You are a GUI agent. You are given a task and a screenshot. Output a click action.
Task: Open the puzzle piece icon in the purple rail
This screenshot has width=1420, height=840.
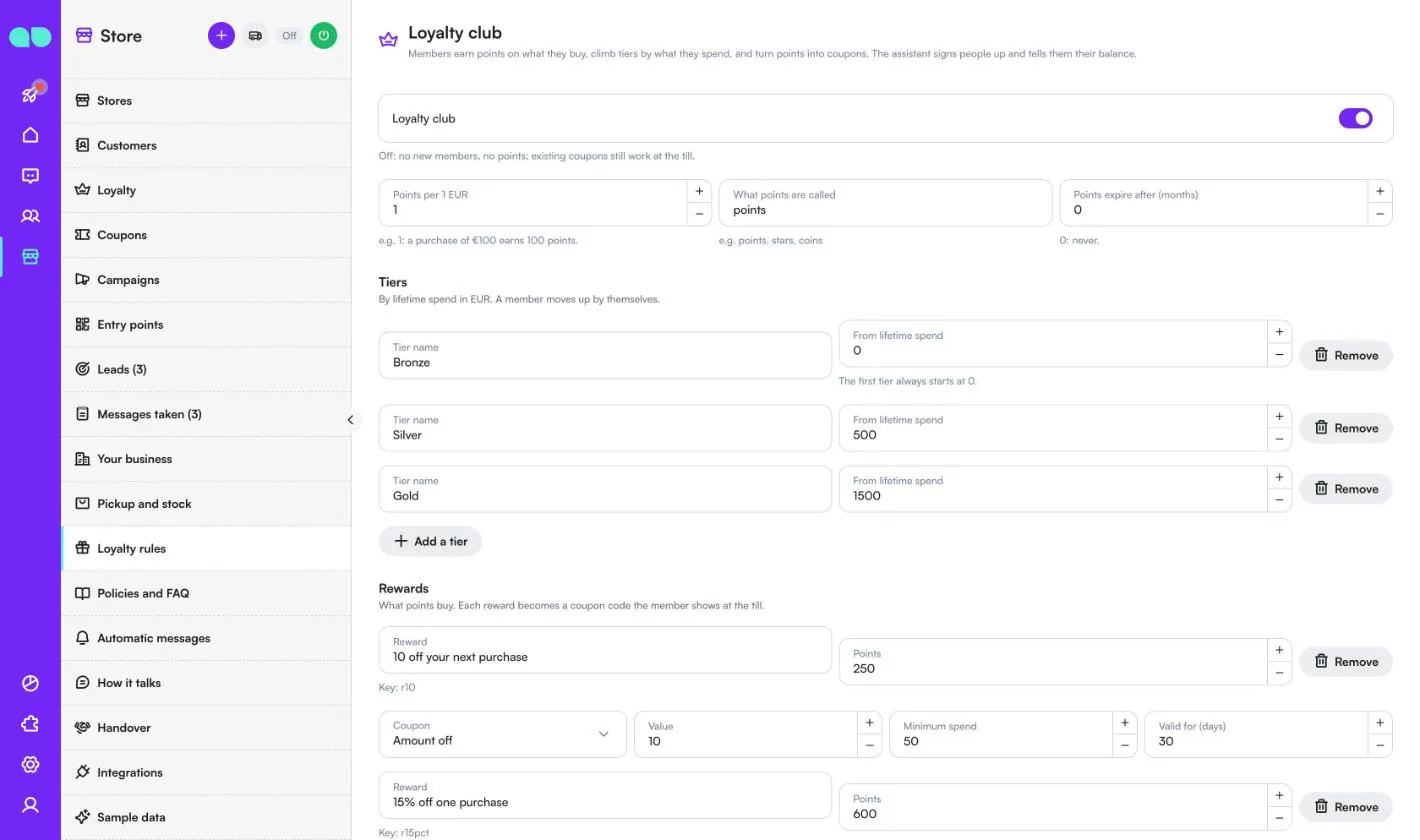point(30,724)
